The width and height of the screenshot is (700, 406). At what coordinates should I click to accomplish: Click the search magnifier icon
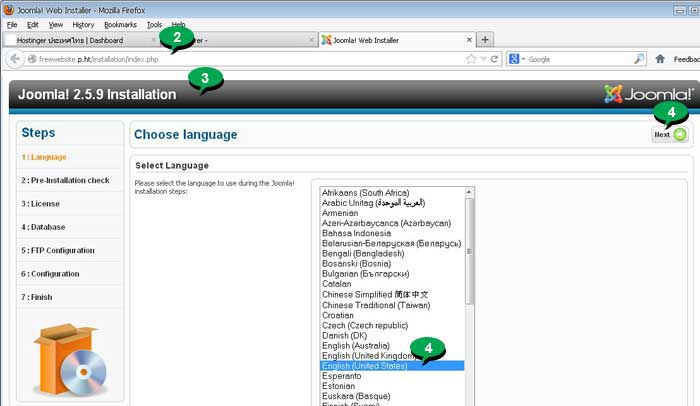[639, 59]
